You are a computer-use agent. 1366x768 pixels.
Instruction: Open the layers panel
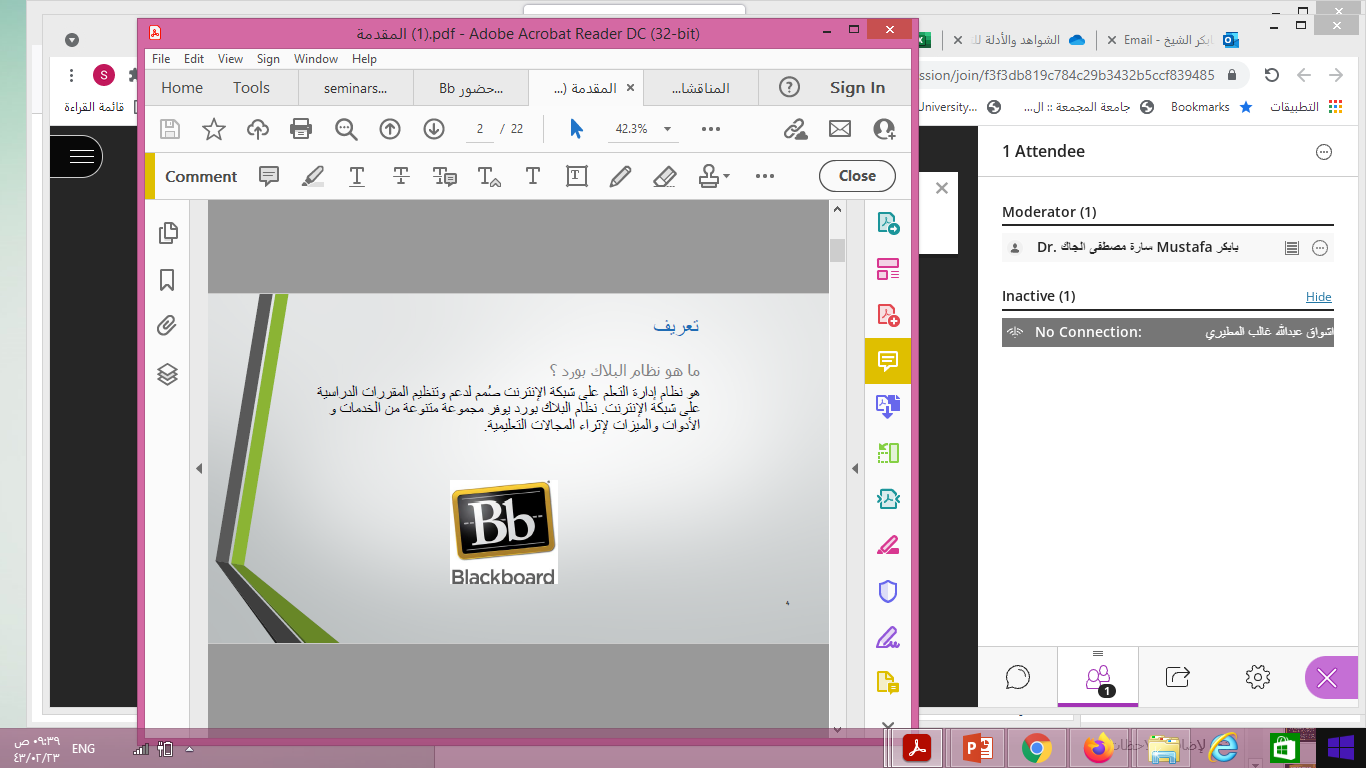(x=168, y=374)
